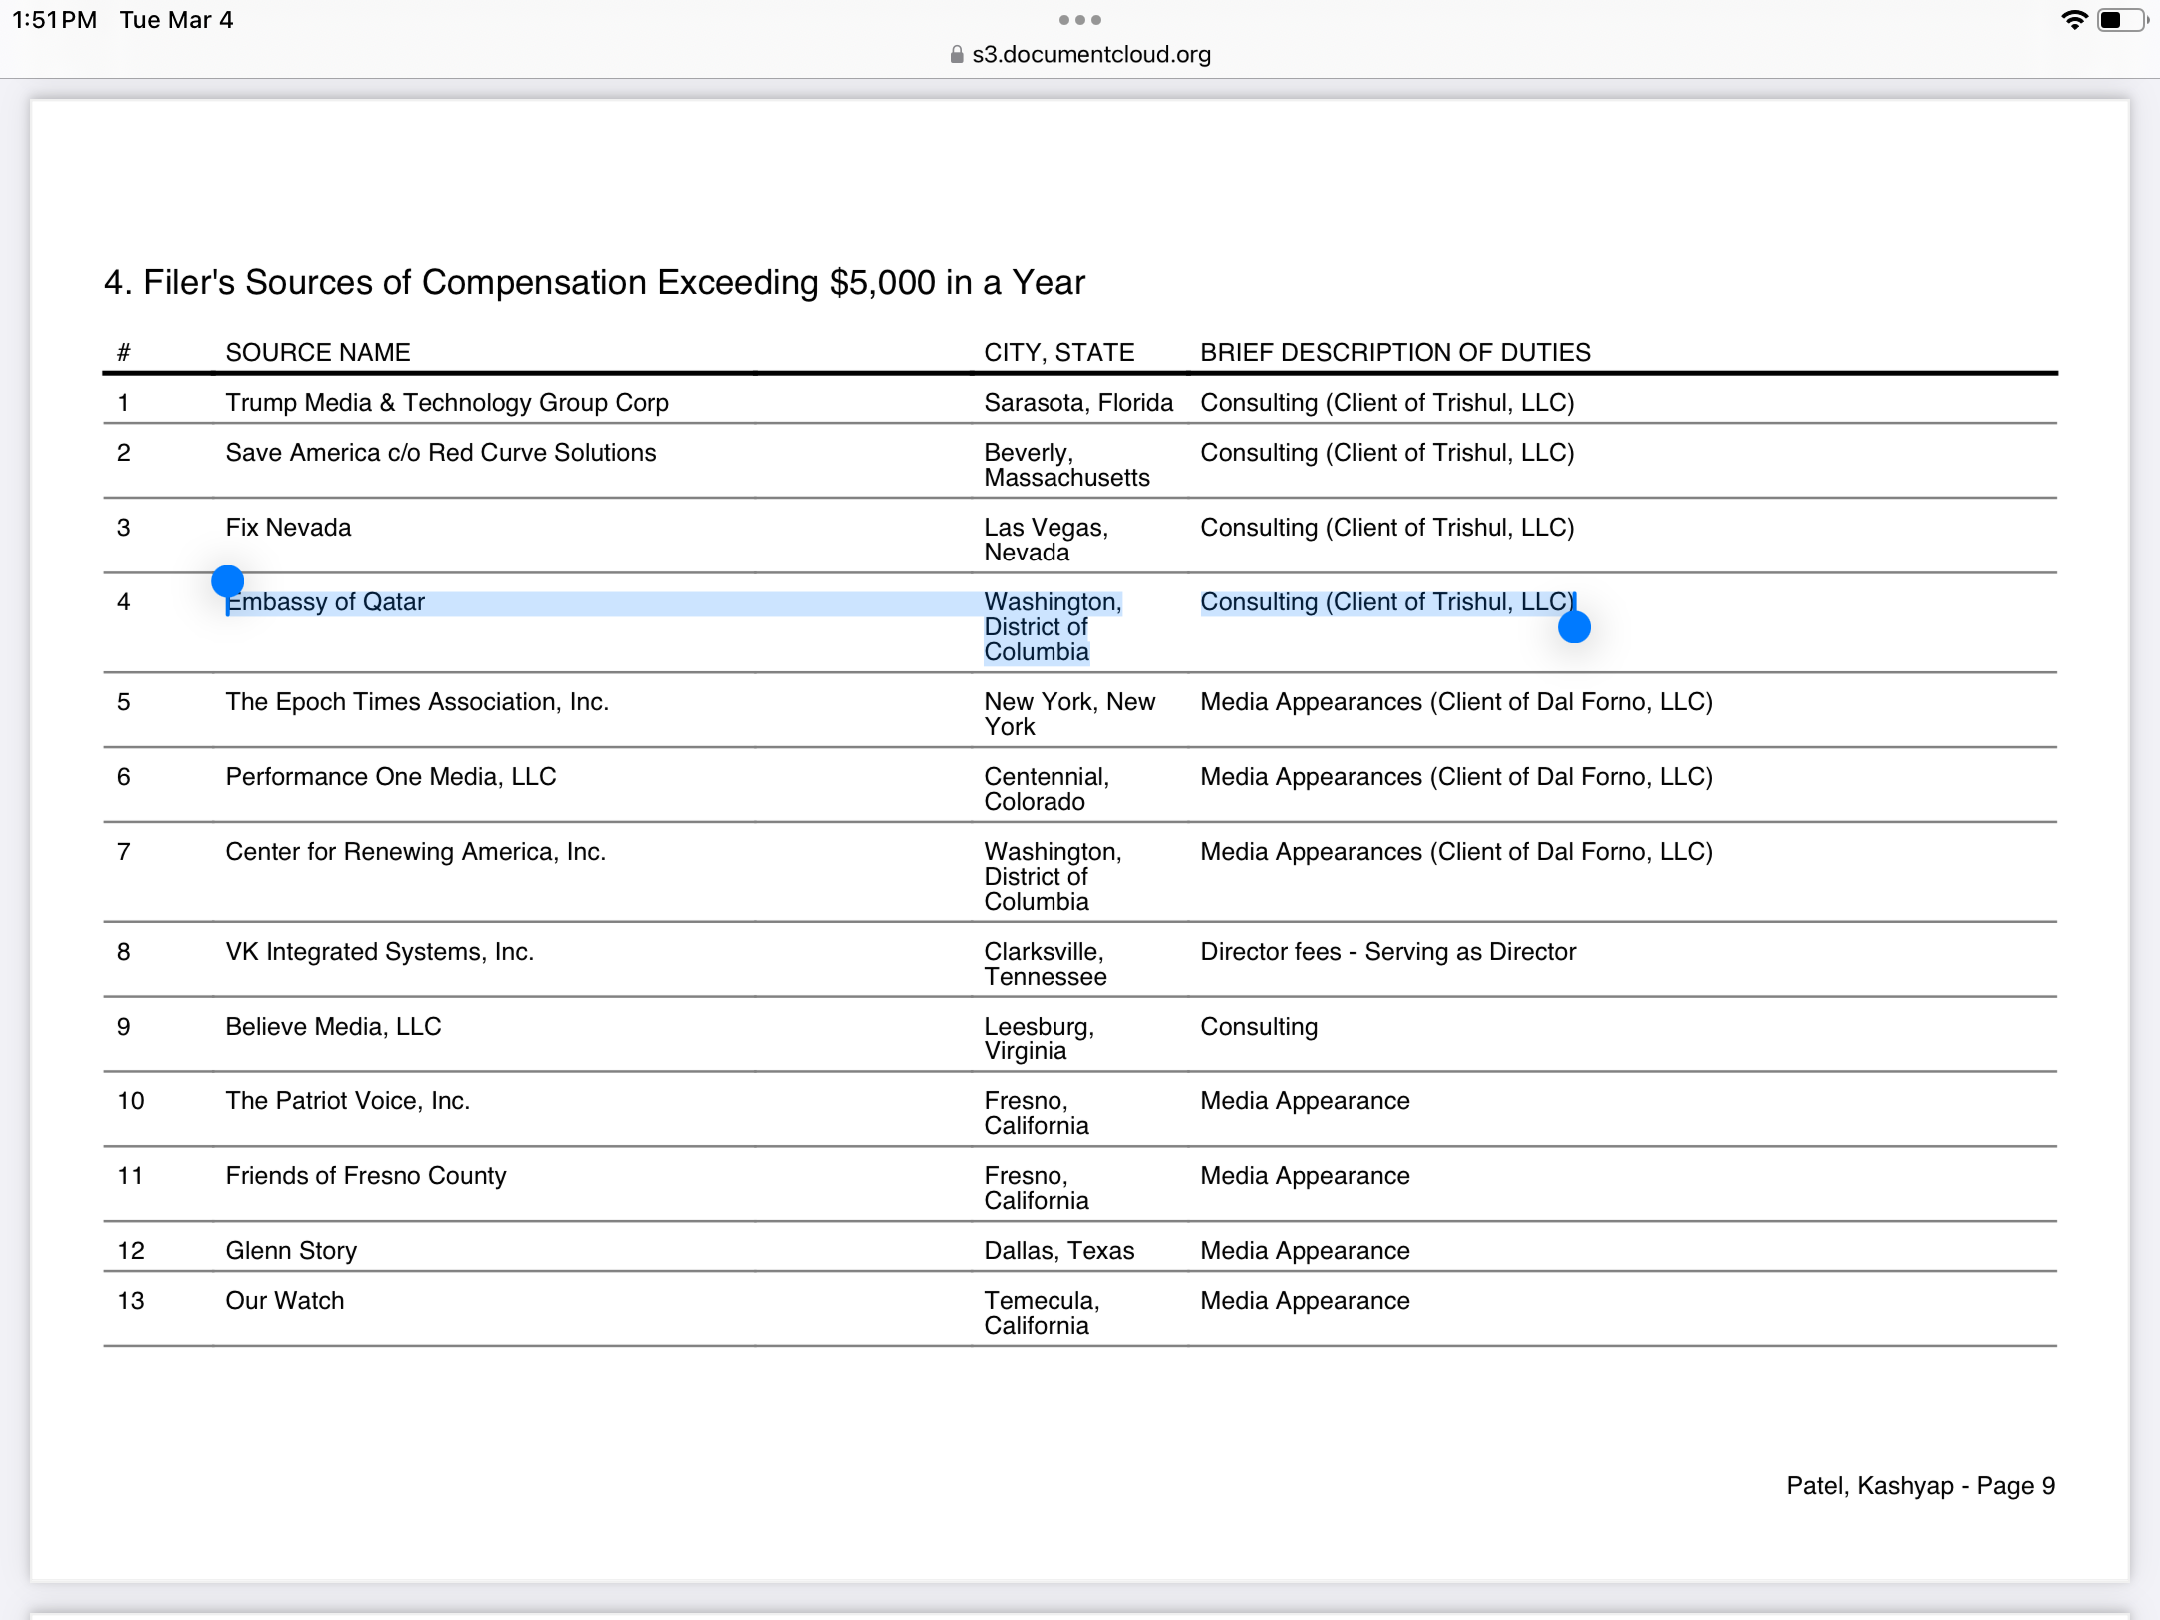Click Performance One Media, LLC
The height and width of the screenshot is (1620, 2160).
pyautogui.click(x=390, y=777)
